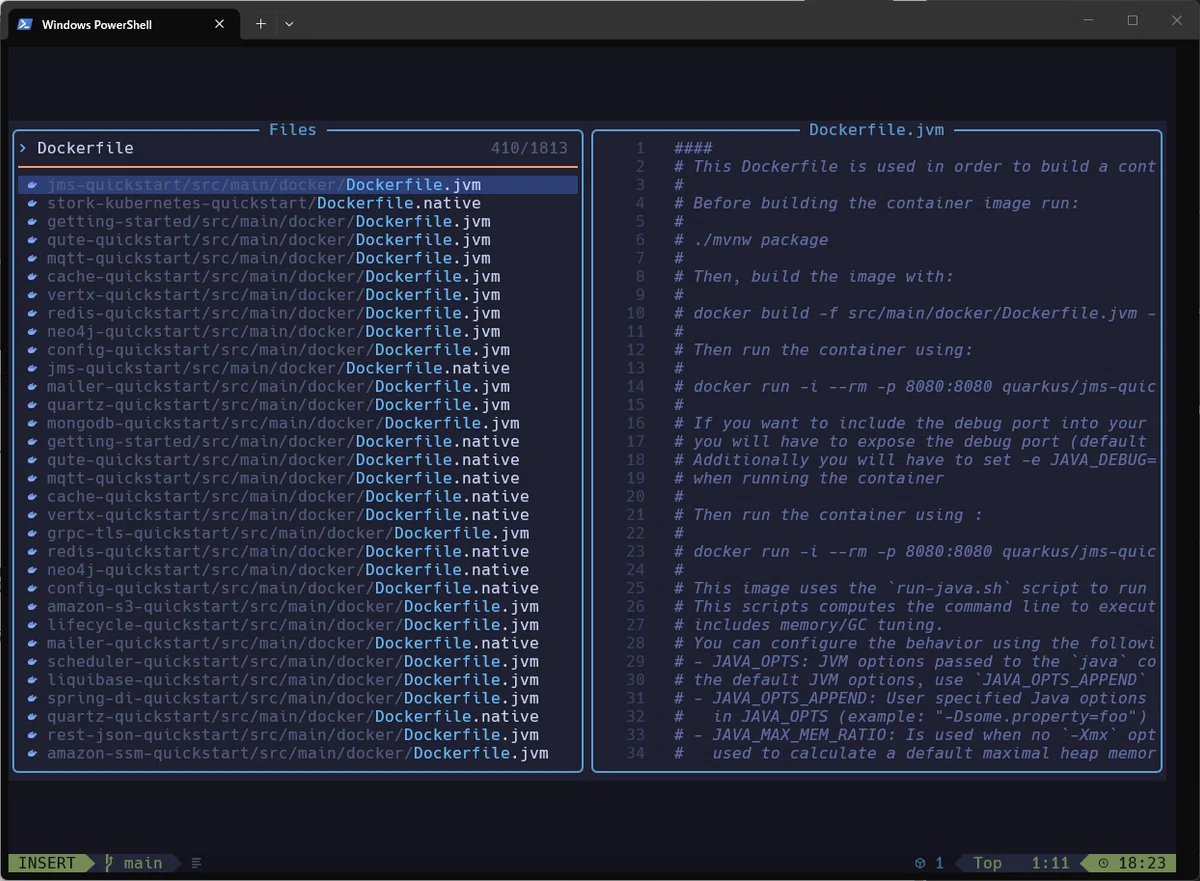This screenshot has width=1200, height=881.
Task: Click the lines icon after the main branch segment
Action: 196,863
